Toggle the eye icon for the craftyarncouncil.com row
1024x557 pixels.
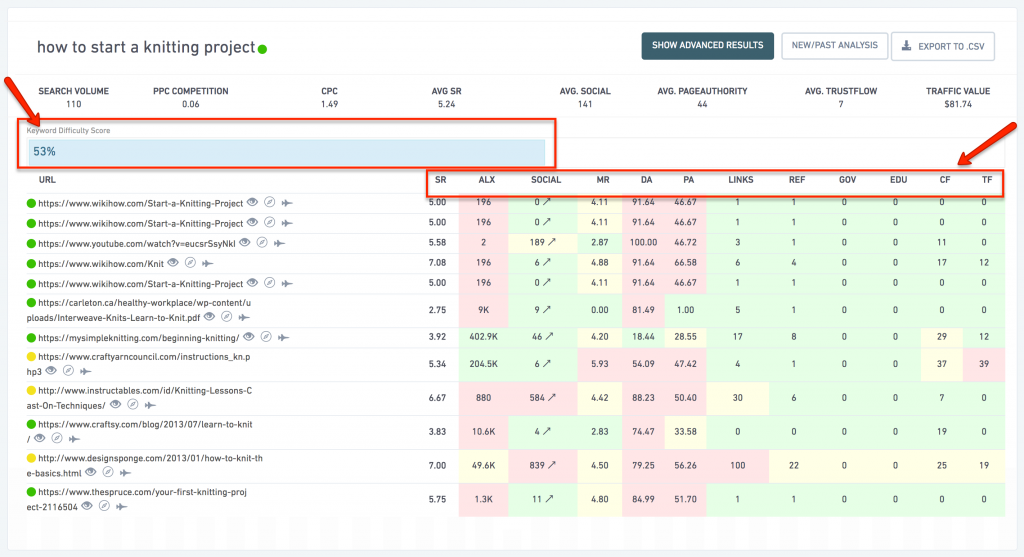tap(51, 371)
